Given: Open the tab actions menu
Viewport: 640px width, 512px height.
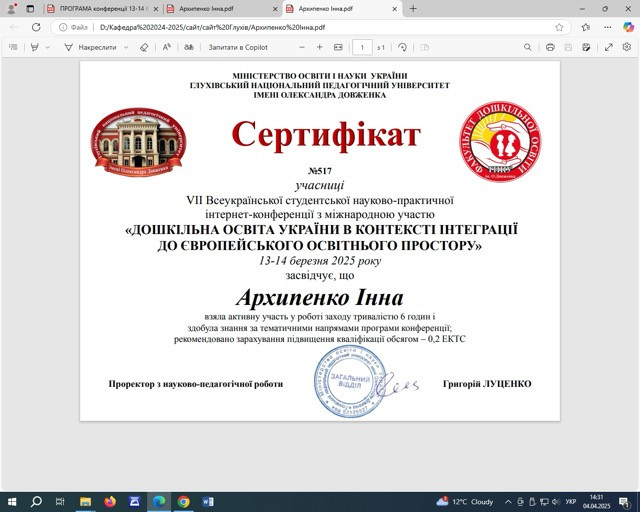Looking at the screenshot, I should (30, 9).
